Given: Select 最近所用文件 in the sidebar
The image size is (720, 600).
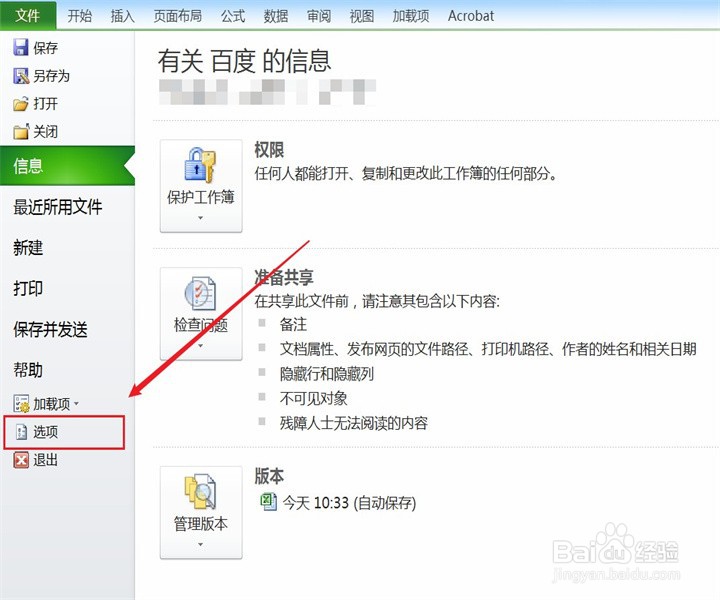Looking at the screenshot, I should tap(58, 207).
